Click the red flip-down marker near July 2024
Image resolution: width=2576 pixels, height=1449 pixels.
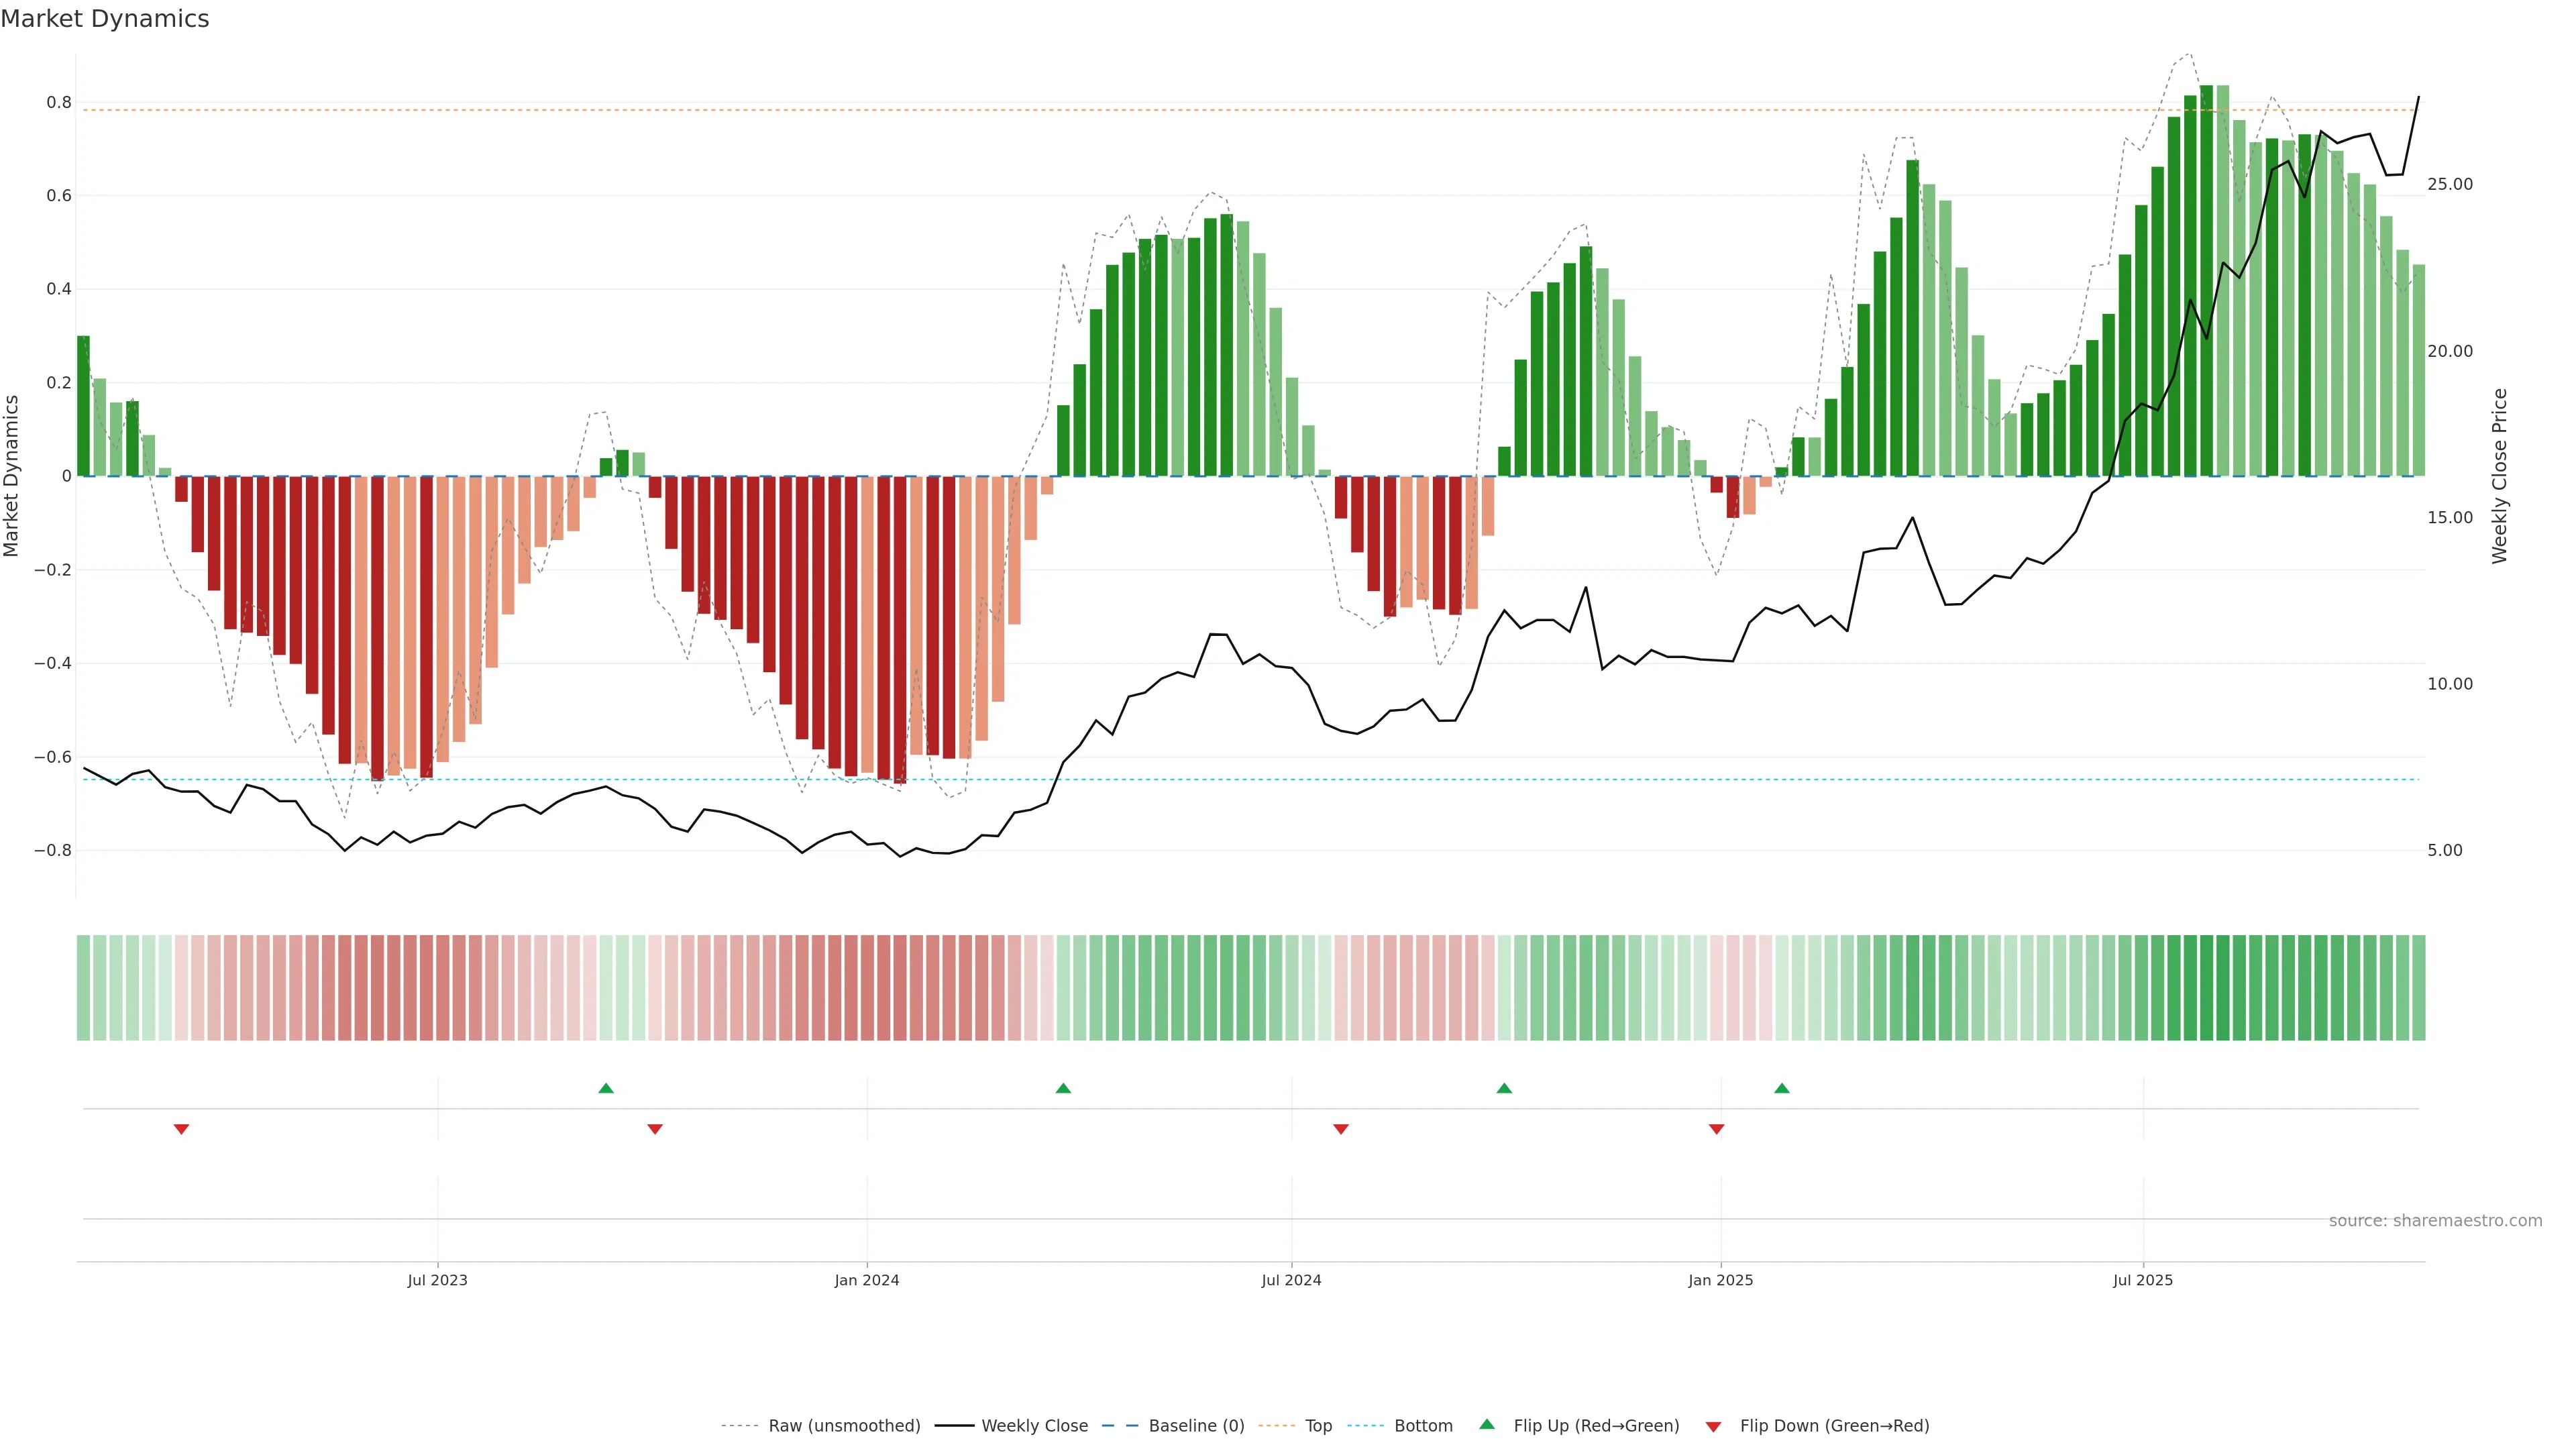coord(1341,1129)
